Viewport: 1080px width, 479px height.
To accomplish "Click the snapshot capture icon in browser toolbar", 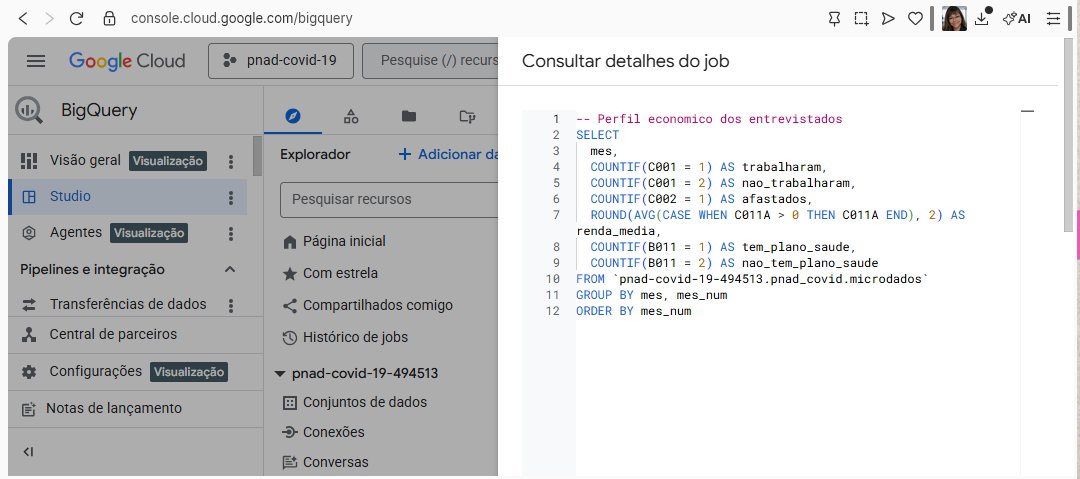I will click(x=861, y=19).
